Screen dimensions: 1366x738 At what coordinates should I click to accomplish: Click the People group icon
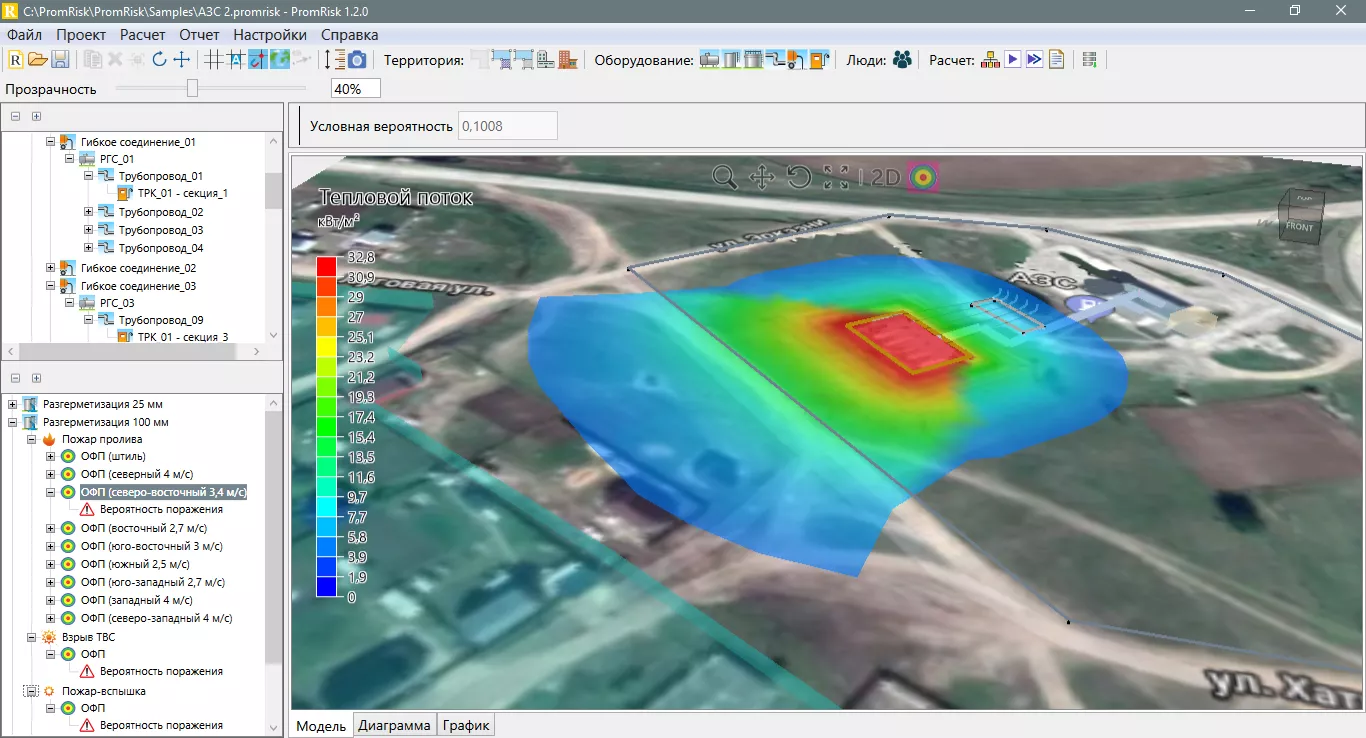coord(902,60)
